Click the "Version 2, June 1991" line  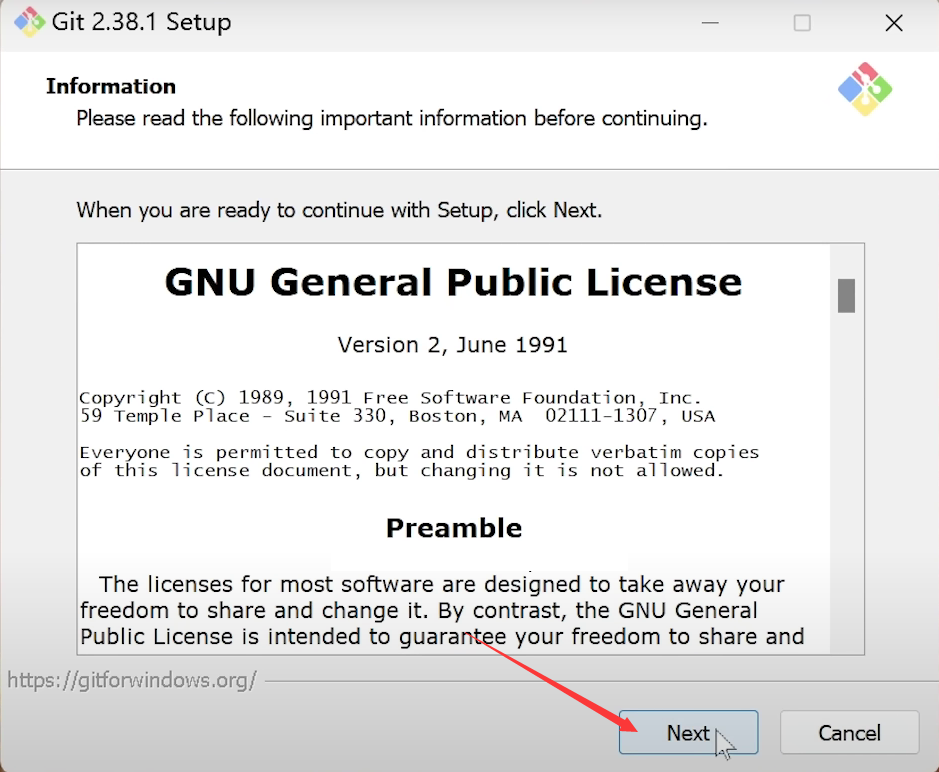(x=452, y=345)
